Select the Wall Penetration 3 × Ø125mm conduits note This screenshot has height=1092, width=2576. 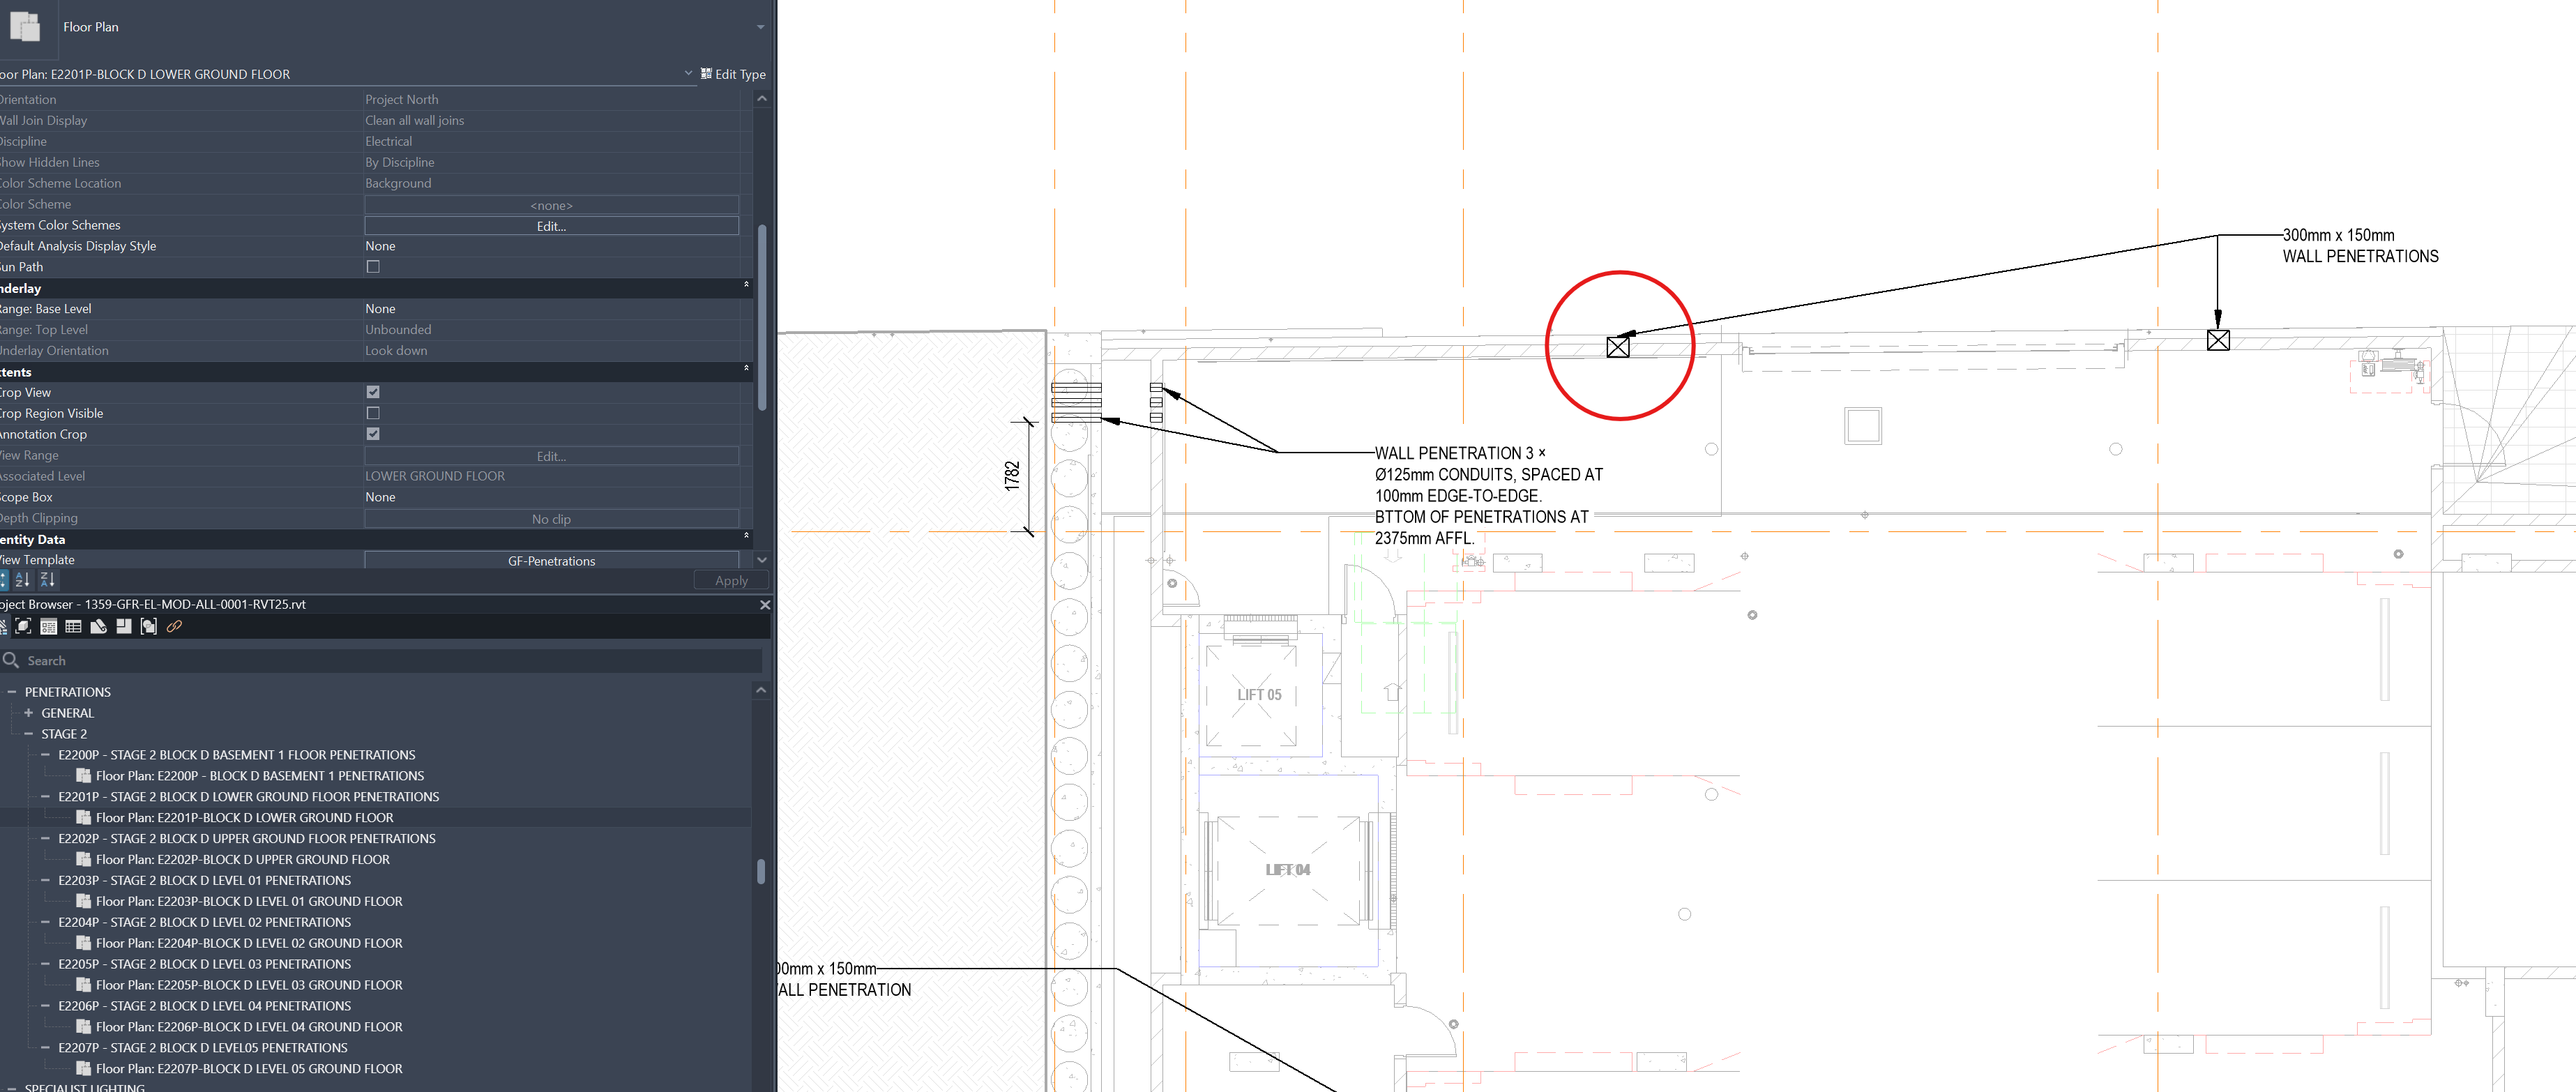[1488, 496]
